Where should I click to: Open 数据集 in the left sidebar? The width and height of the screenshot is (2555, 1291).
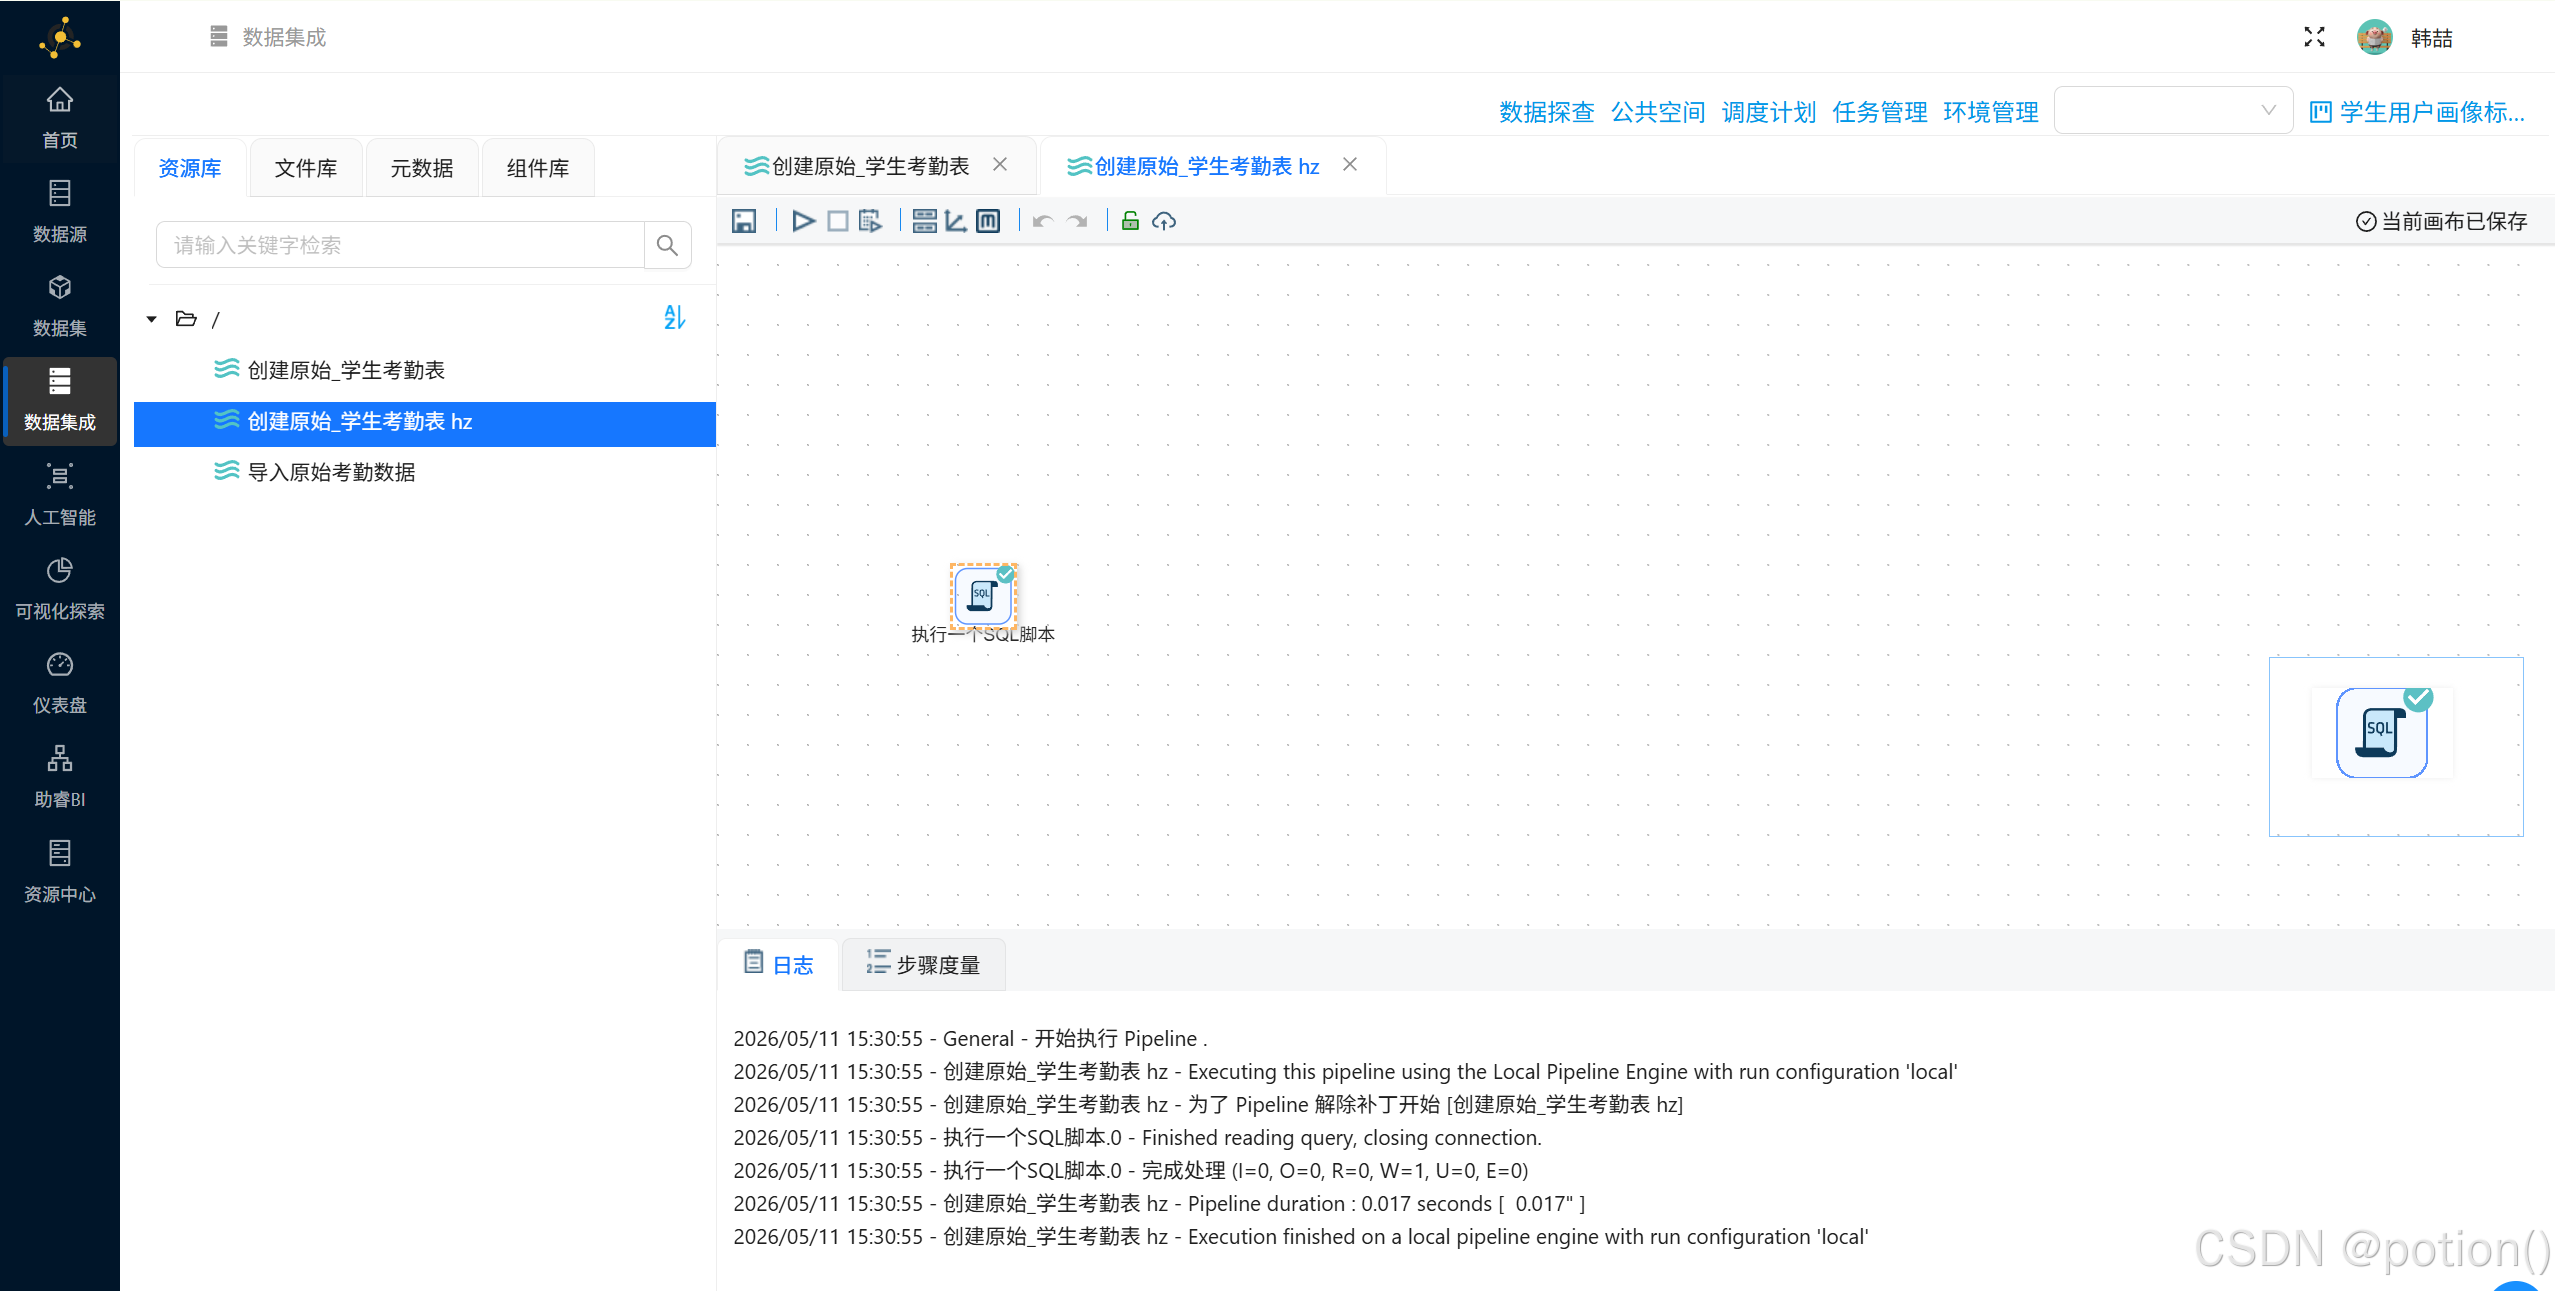click(x=60, y=306)
